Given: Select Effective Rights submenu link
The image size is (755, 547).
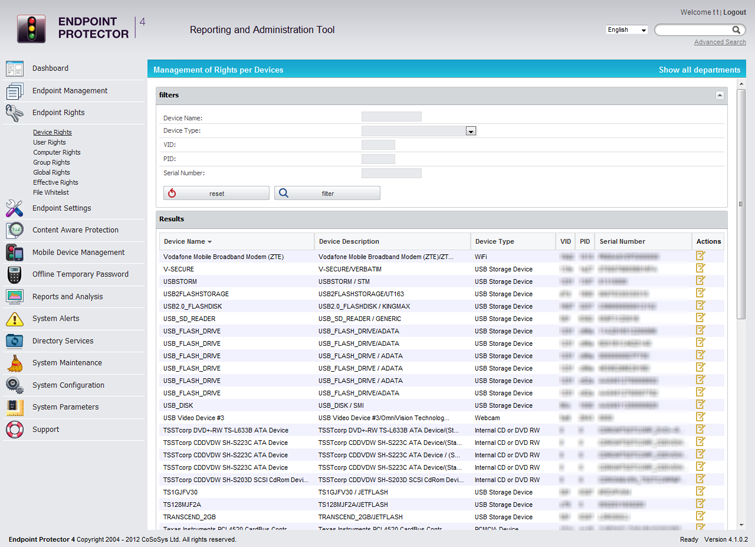Looking at the screenshot, I should (55, 182).
